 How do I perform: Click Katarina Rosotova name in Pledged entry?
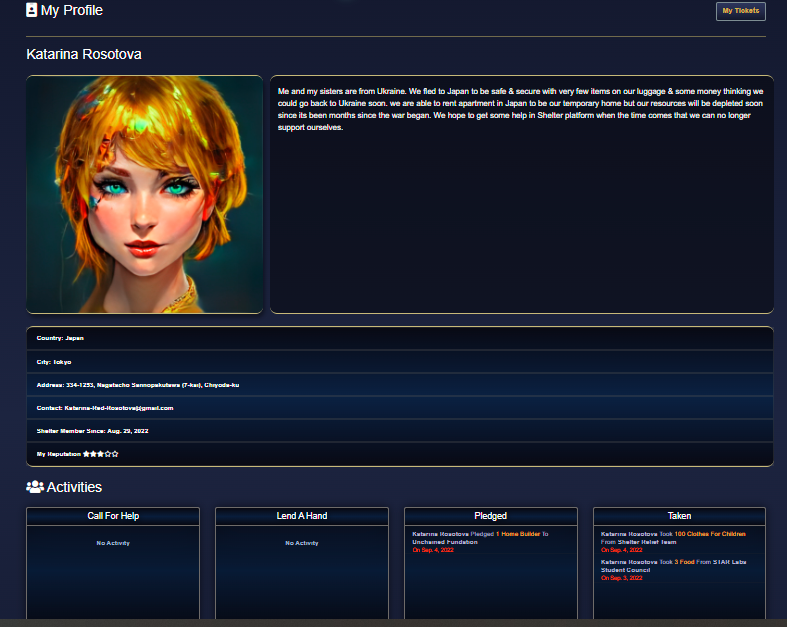click(x=440, y=534)
